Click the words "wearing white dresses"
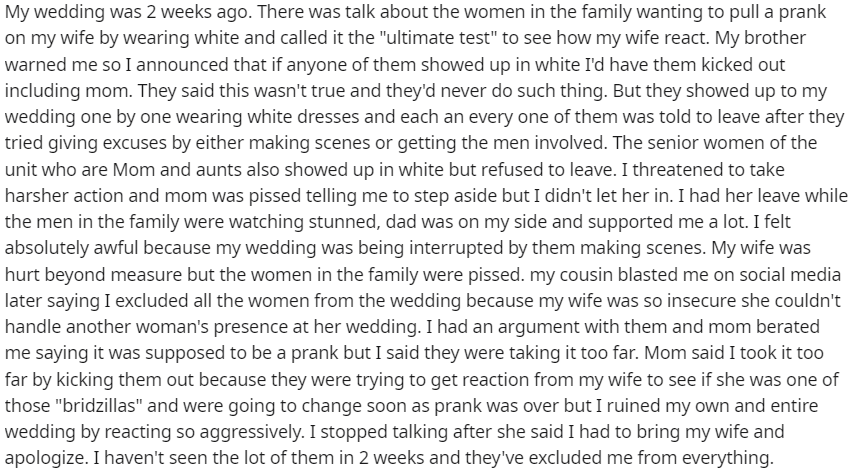The image size is (851, 473). pyautogui.click(x=263, y=117)
